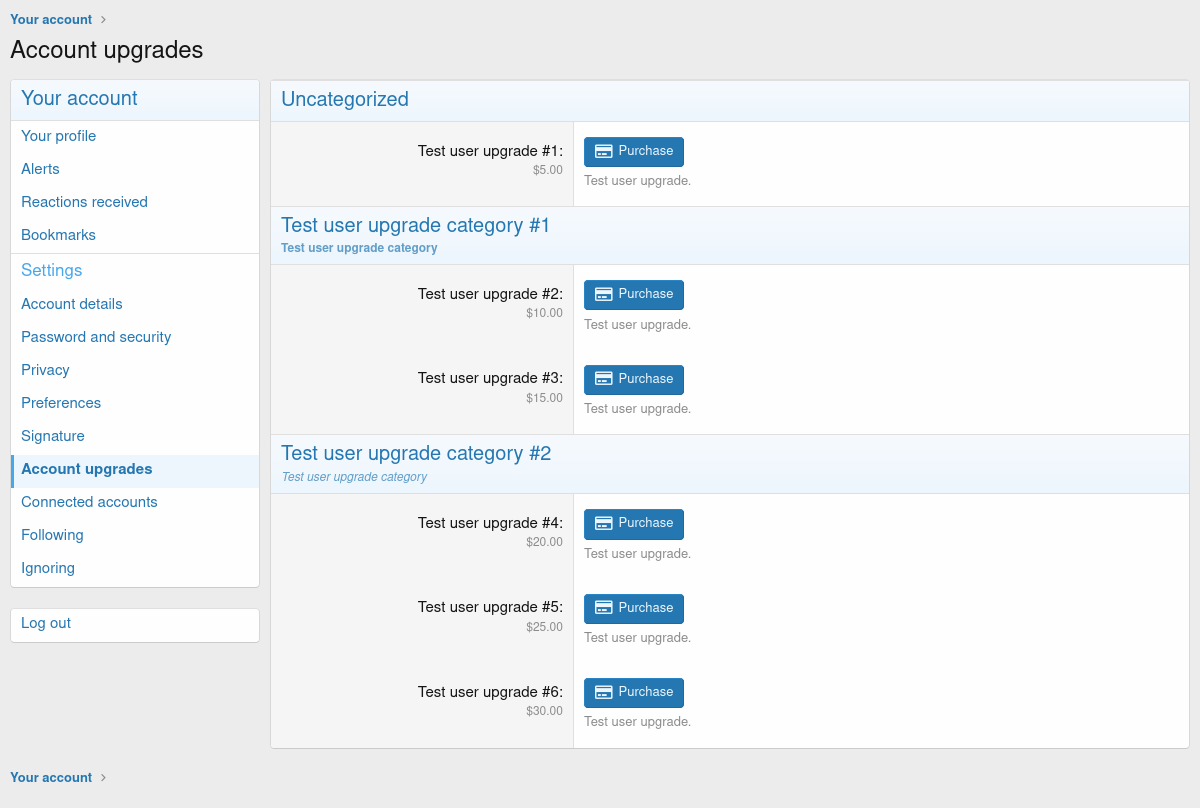Go to Your profile page

(x=59, y=136)
